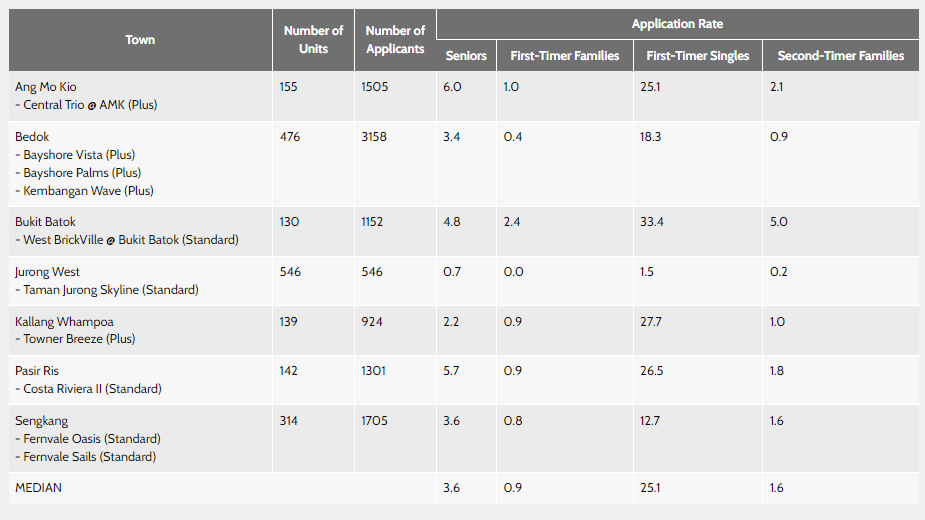
Task: Click the Town column header
Action: pos(140,40)
